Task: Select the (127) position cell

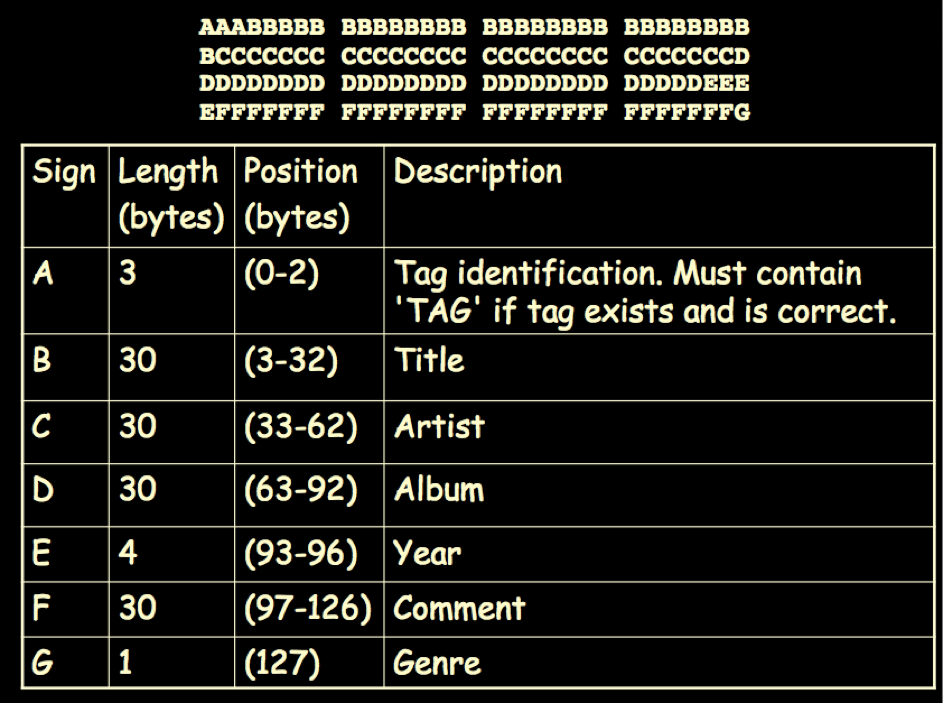Action: [x=309, y=662]
